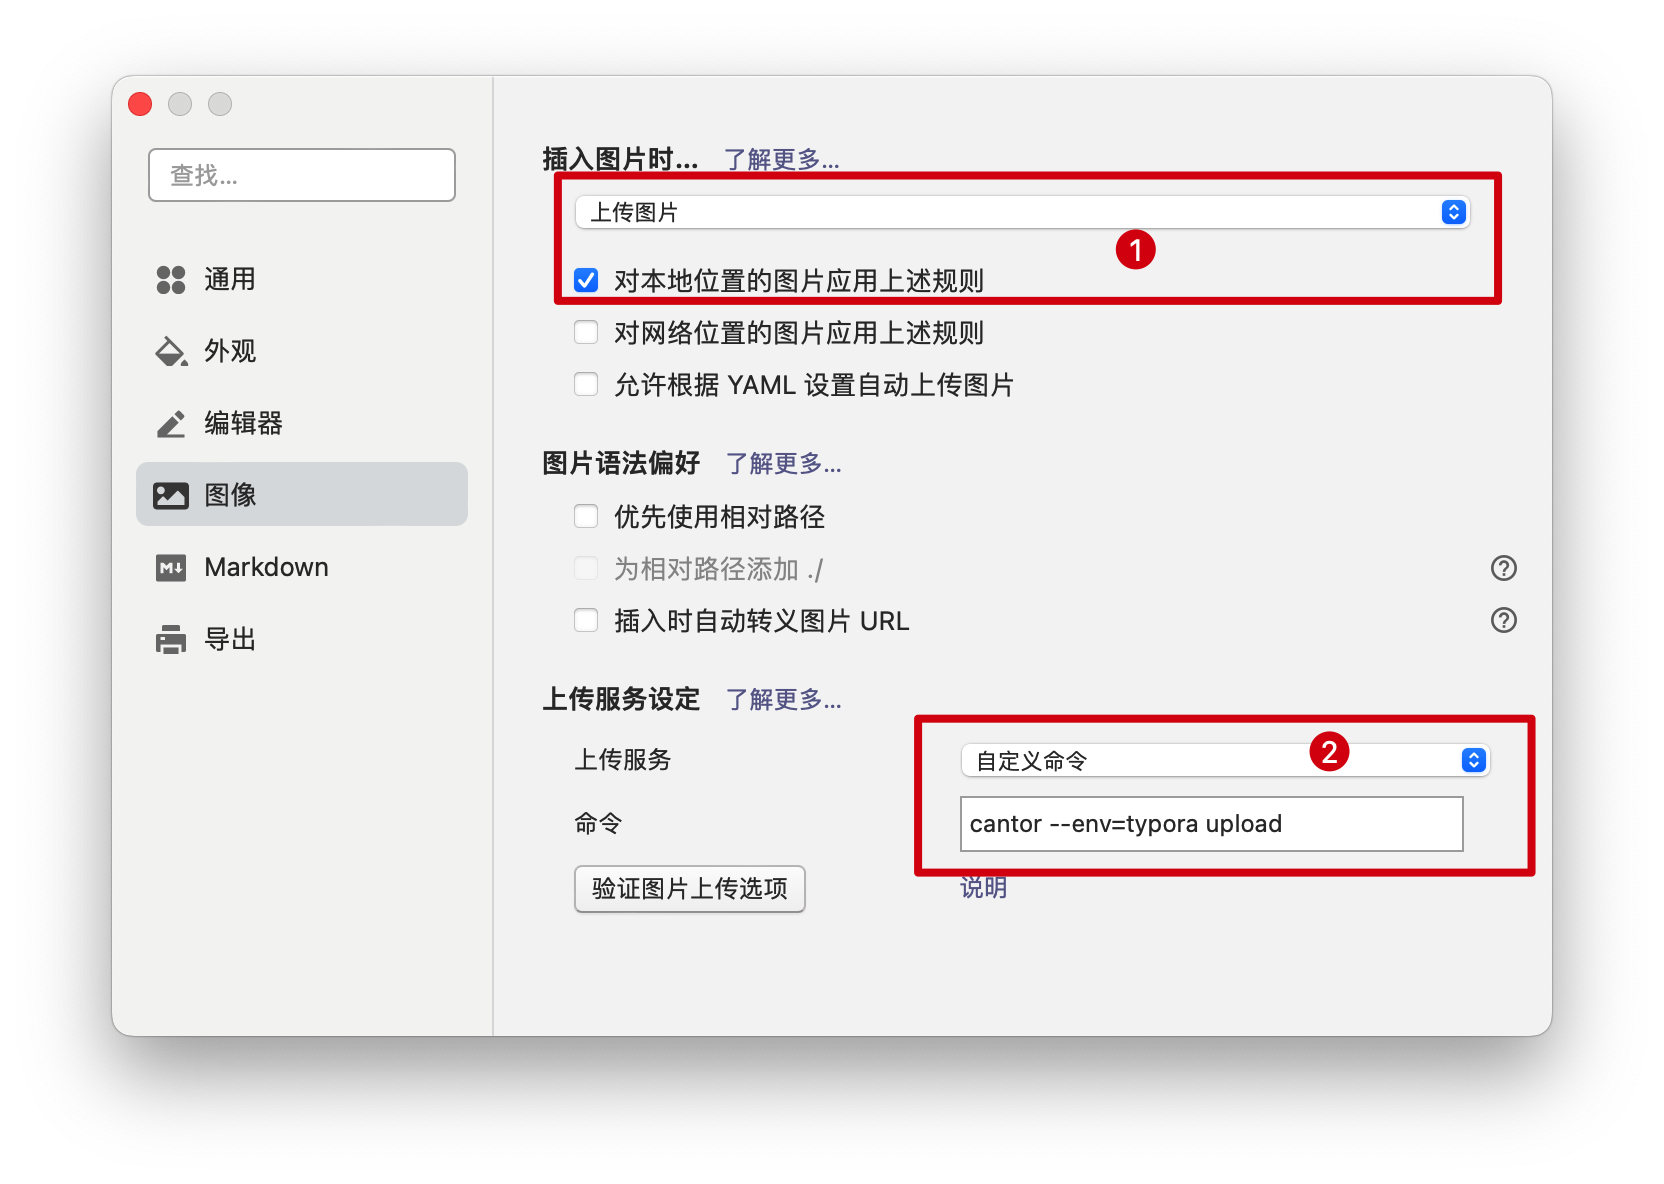Toggle 为相对路径添加 ./ checkbox
1664x1184 pixels.
click(x=586, y=568)
